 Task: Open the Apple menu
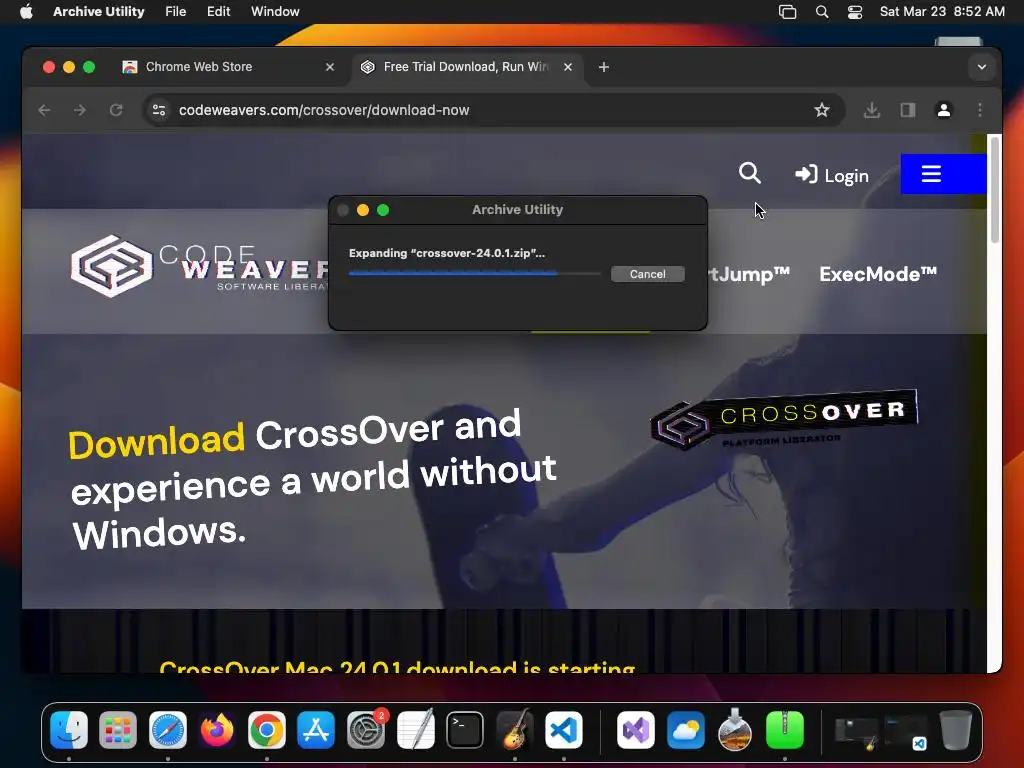click(x=26, y=12)
